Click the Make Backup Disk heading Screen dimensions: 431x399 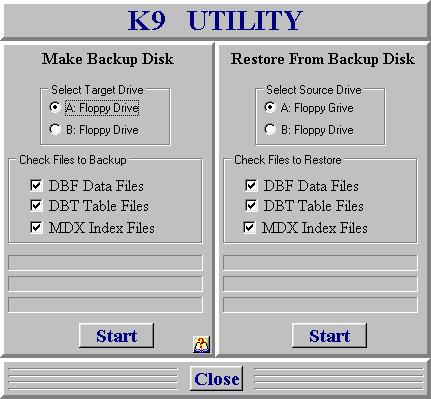click(x=108, y=59)
